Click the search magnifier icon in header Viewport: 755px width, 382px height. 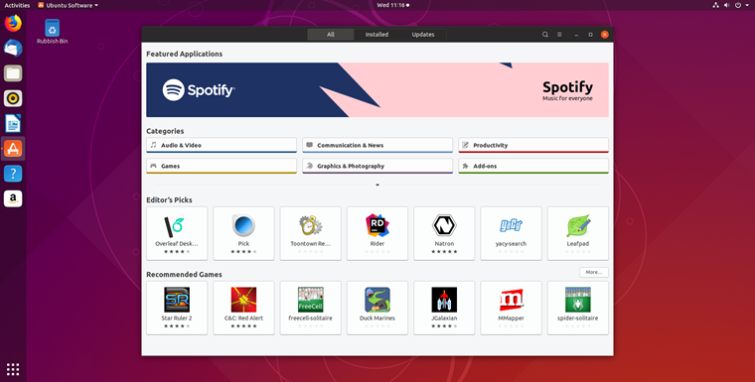coord(545,35)
